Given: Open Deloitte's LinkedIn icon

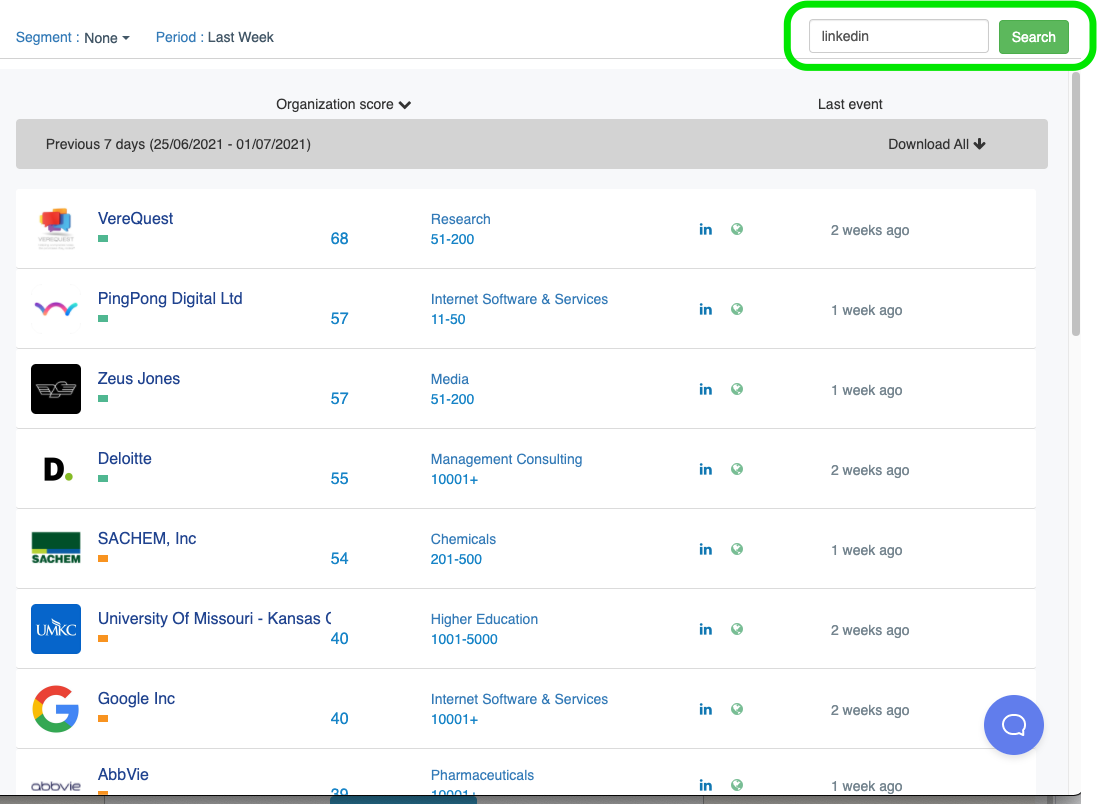Looking at the screenshot, I should [x=705, y=470].
